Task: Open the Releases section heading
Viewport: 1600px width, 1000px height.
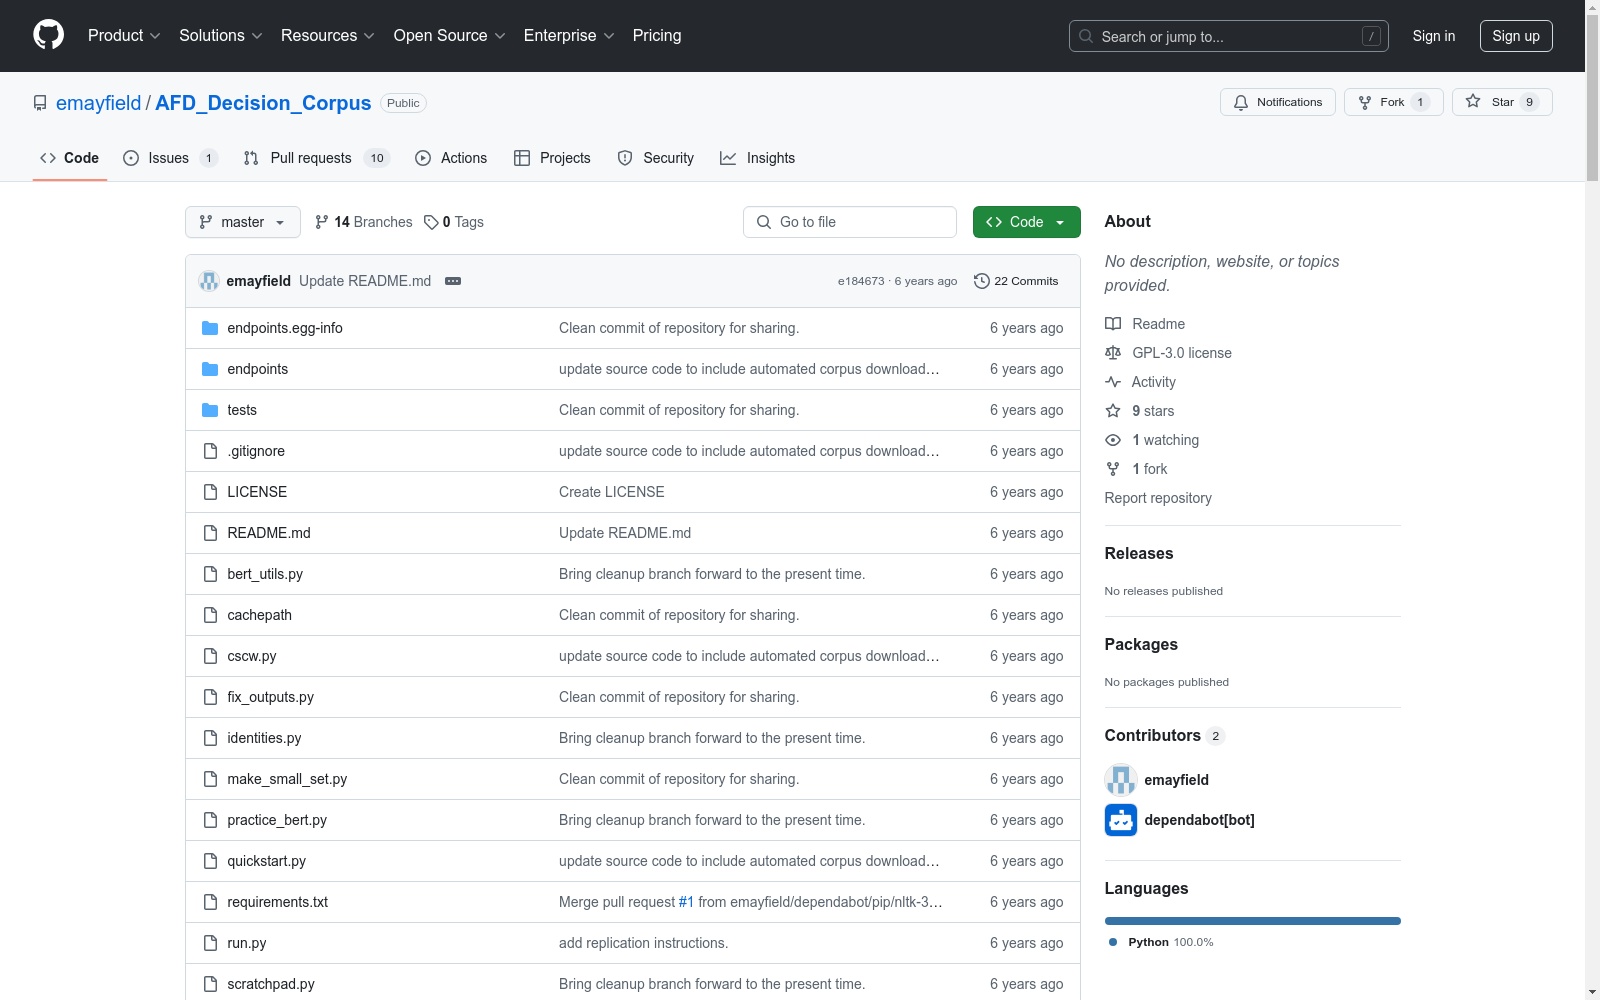Action: click(1139, 553)
